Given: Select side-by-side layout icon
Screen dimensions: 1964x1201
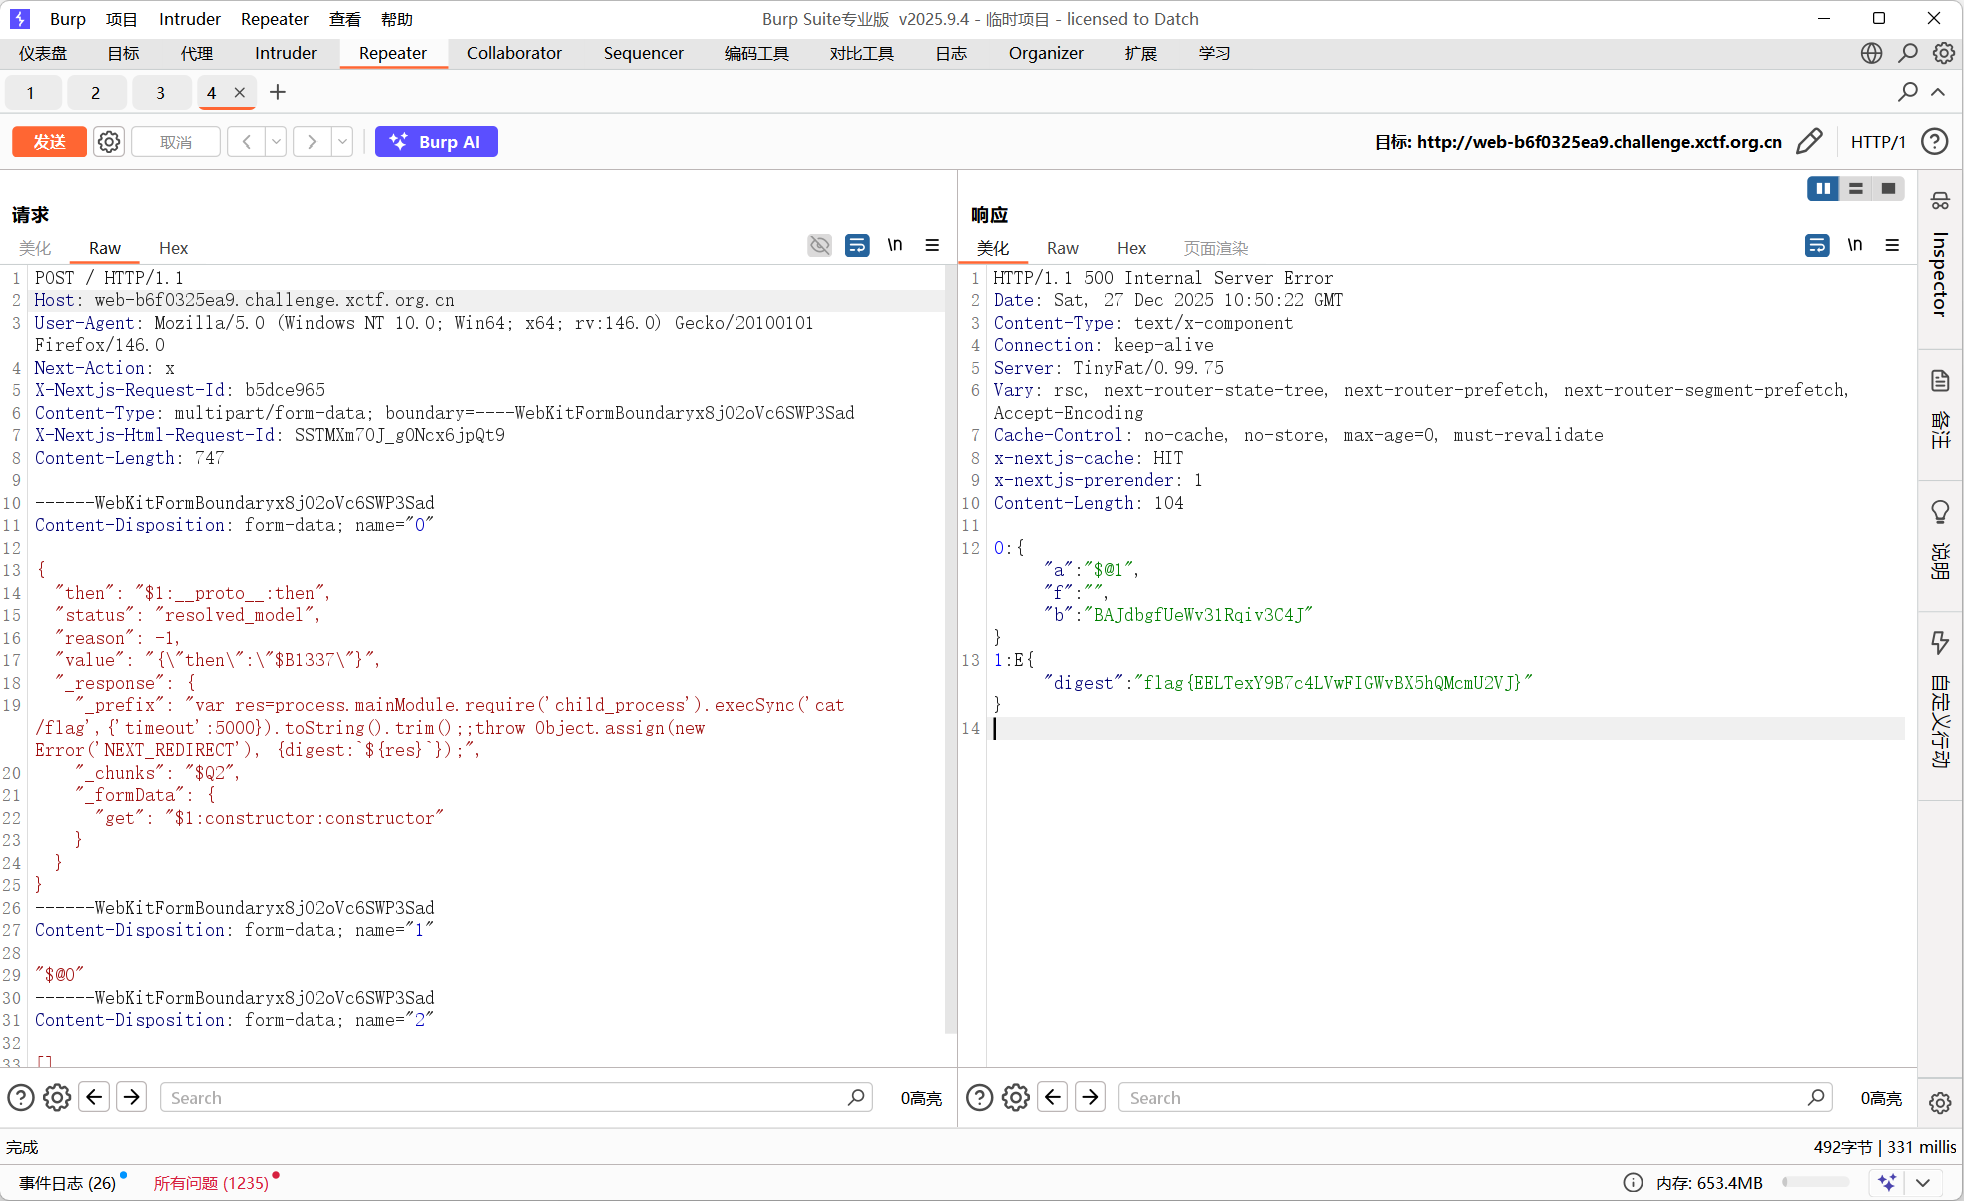Looking at the screenshot, I should pos(1823,188).
